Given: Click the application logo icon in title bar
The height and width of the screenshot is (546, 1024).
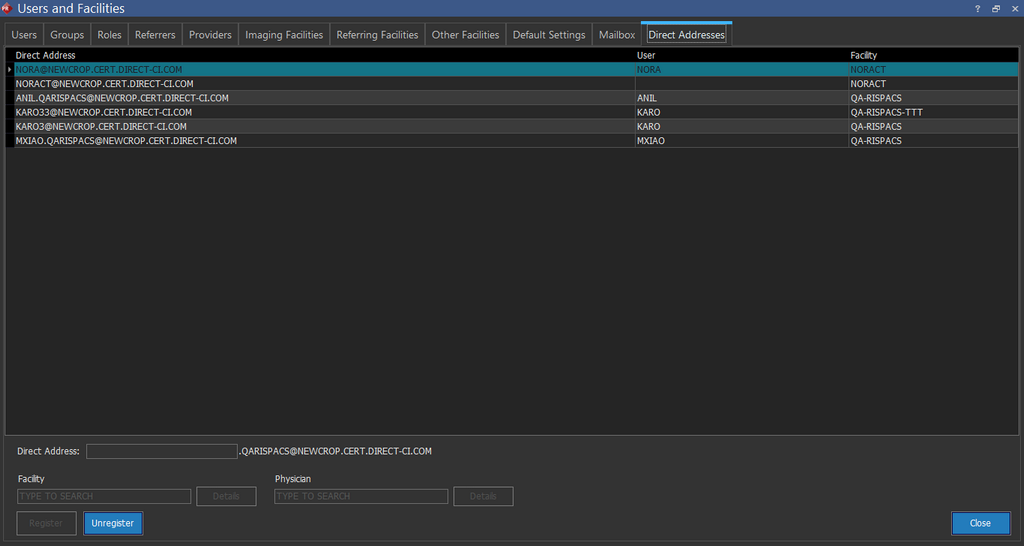Looking at the screenshot, I should (7, 8).
